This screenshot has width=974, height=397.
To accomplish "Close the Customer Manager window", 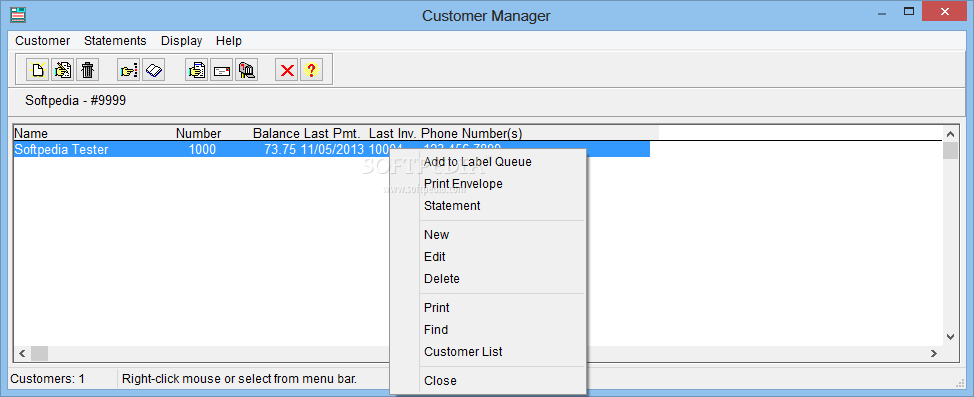I will pos(945,11).
